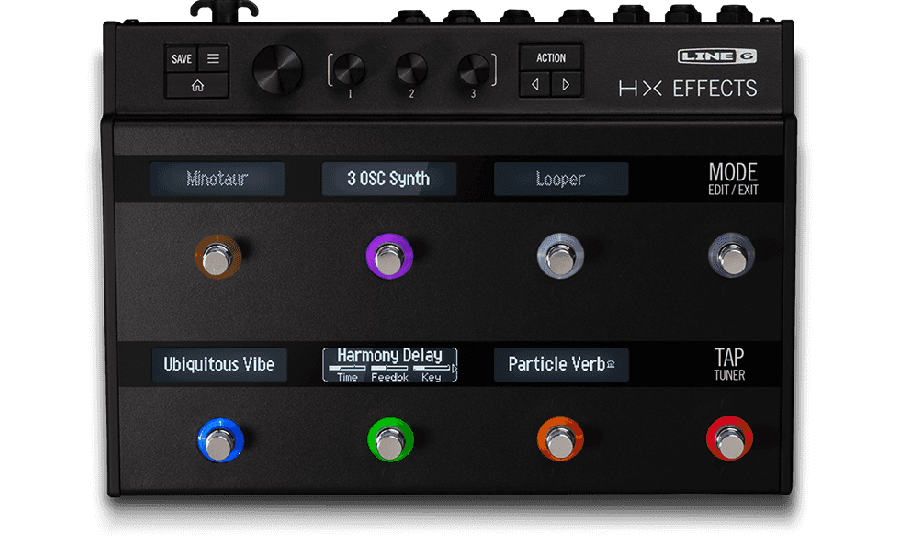900x540 pixels.
Task: Click the left page arrow button
Action: coord(535,84)
